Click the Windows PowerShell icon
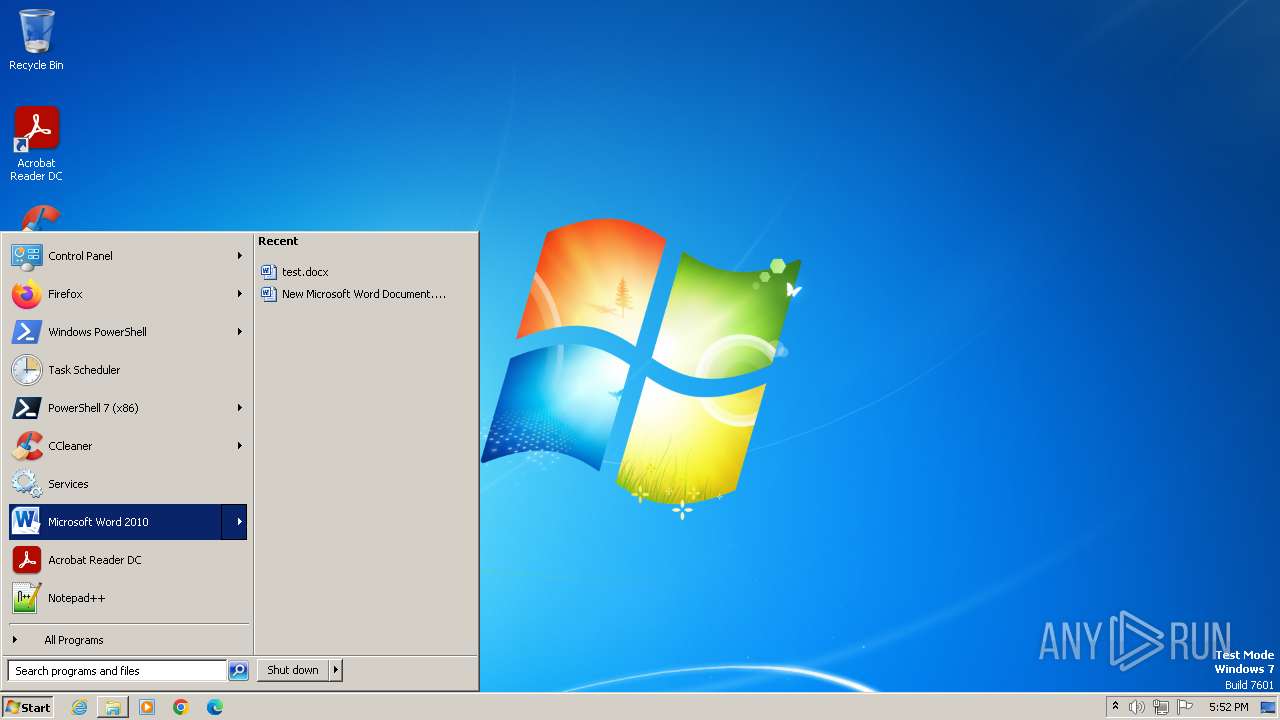The width and height of the screenshot is (1280, 720). click(x=27, y=332)
